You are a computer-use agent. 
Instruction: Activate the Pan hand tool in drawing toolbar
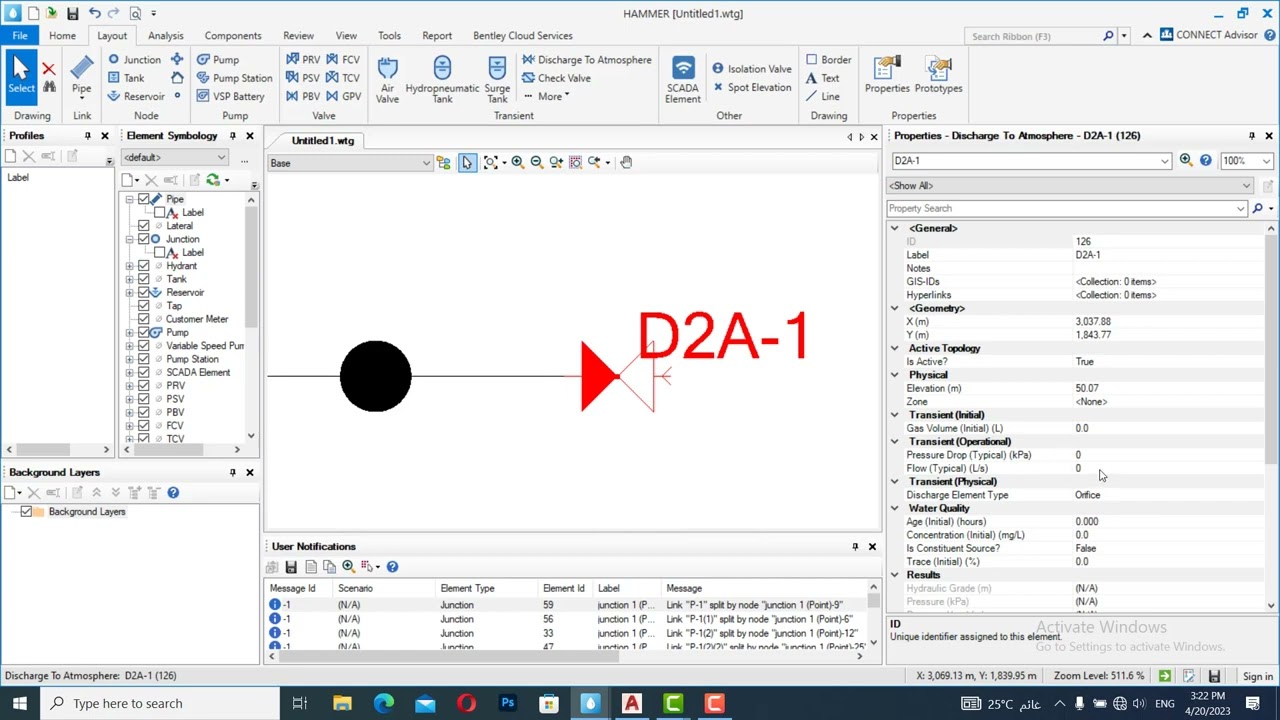pyautogui.click(x=626, y=162)
